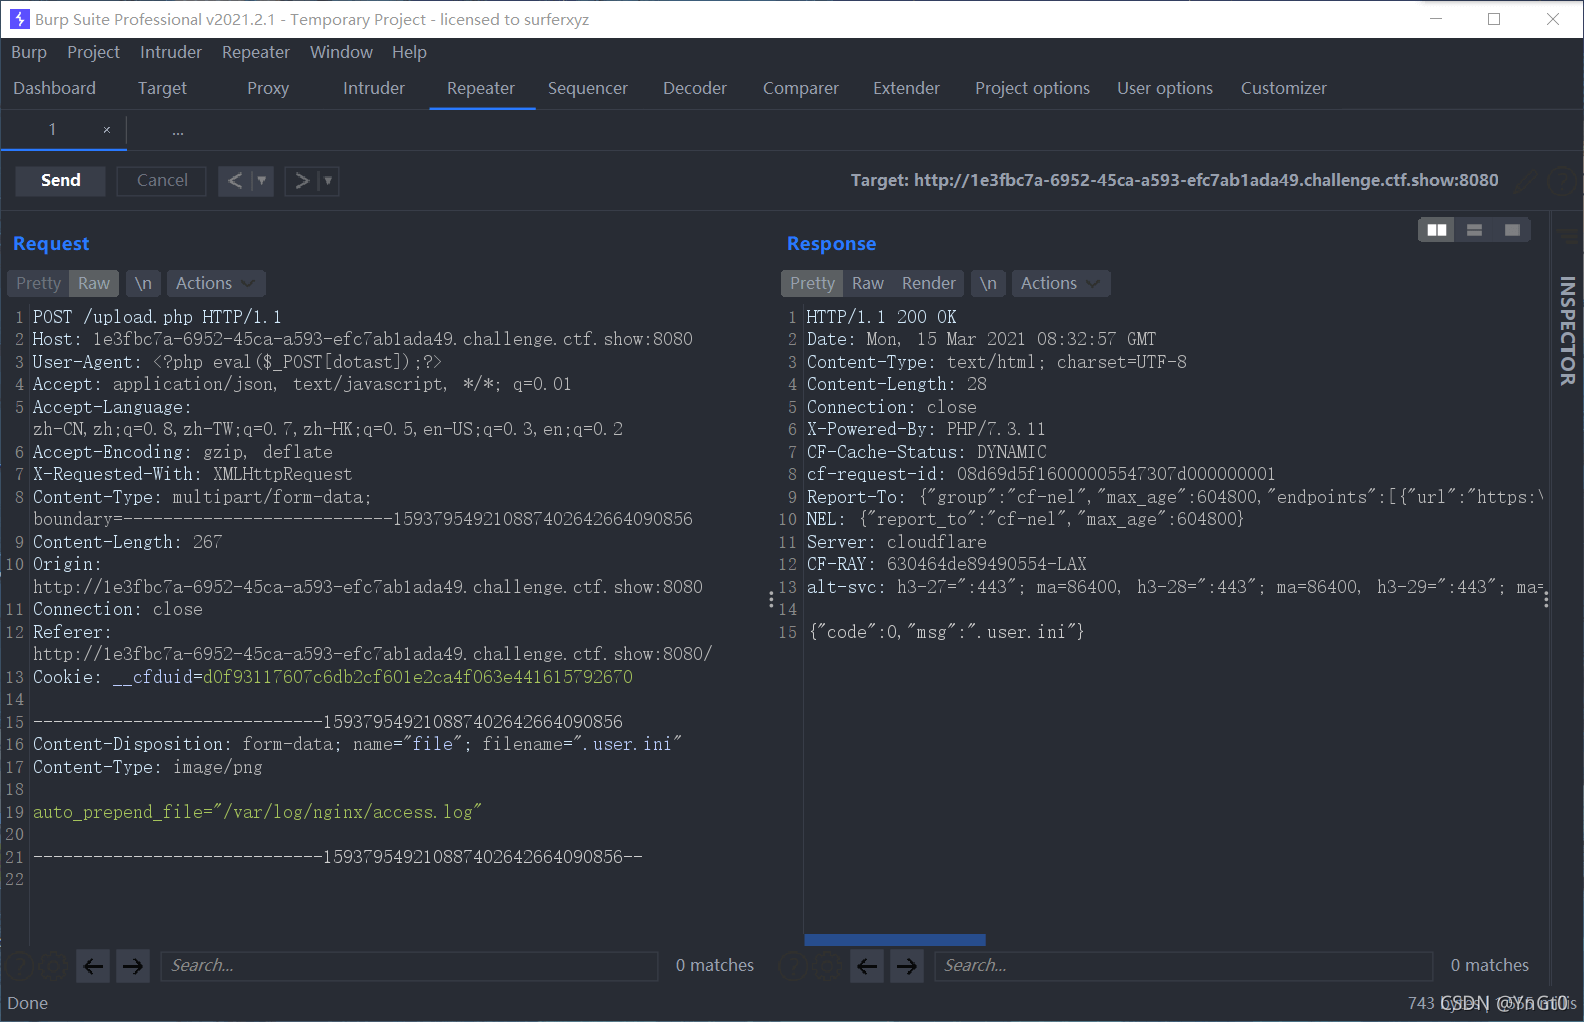The width and height of the screenshot is (1584, 1022).
Task: Open the Project options tab
Action: coord(1032,88)
